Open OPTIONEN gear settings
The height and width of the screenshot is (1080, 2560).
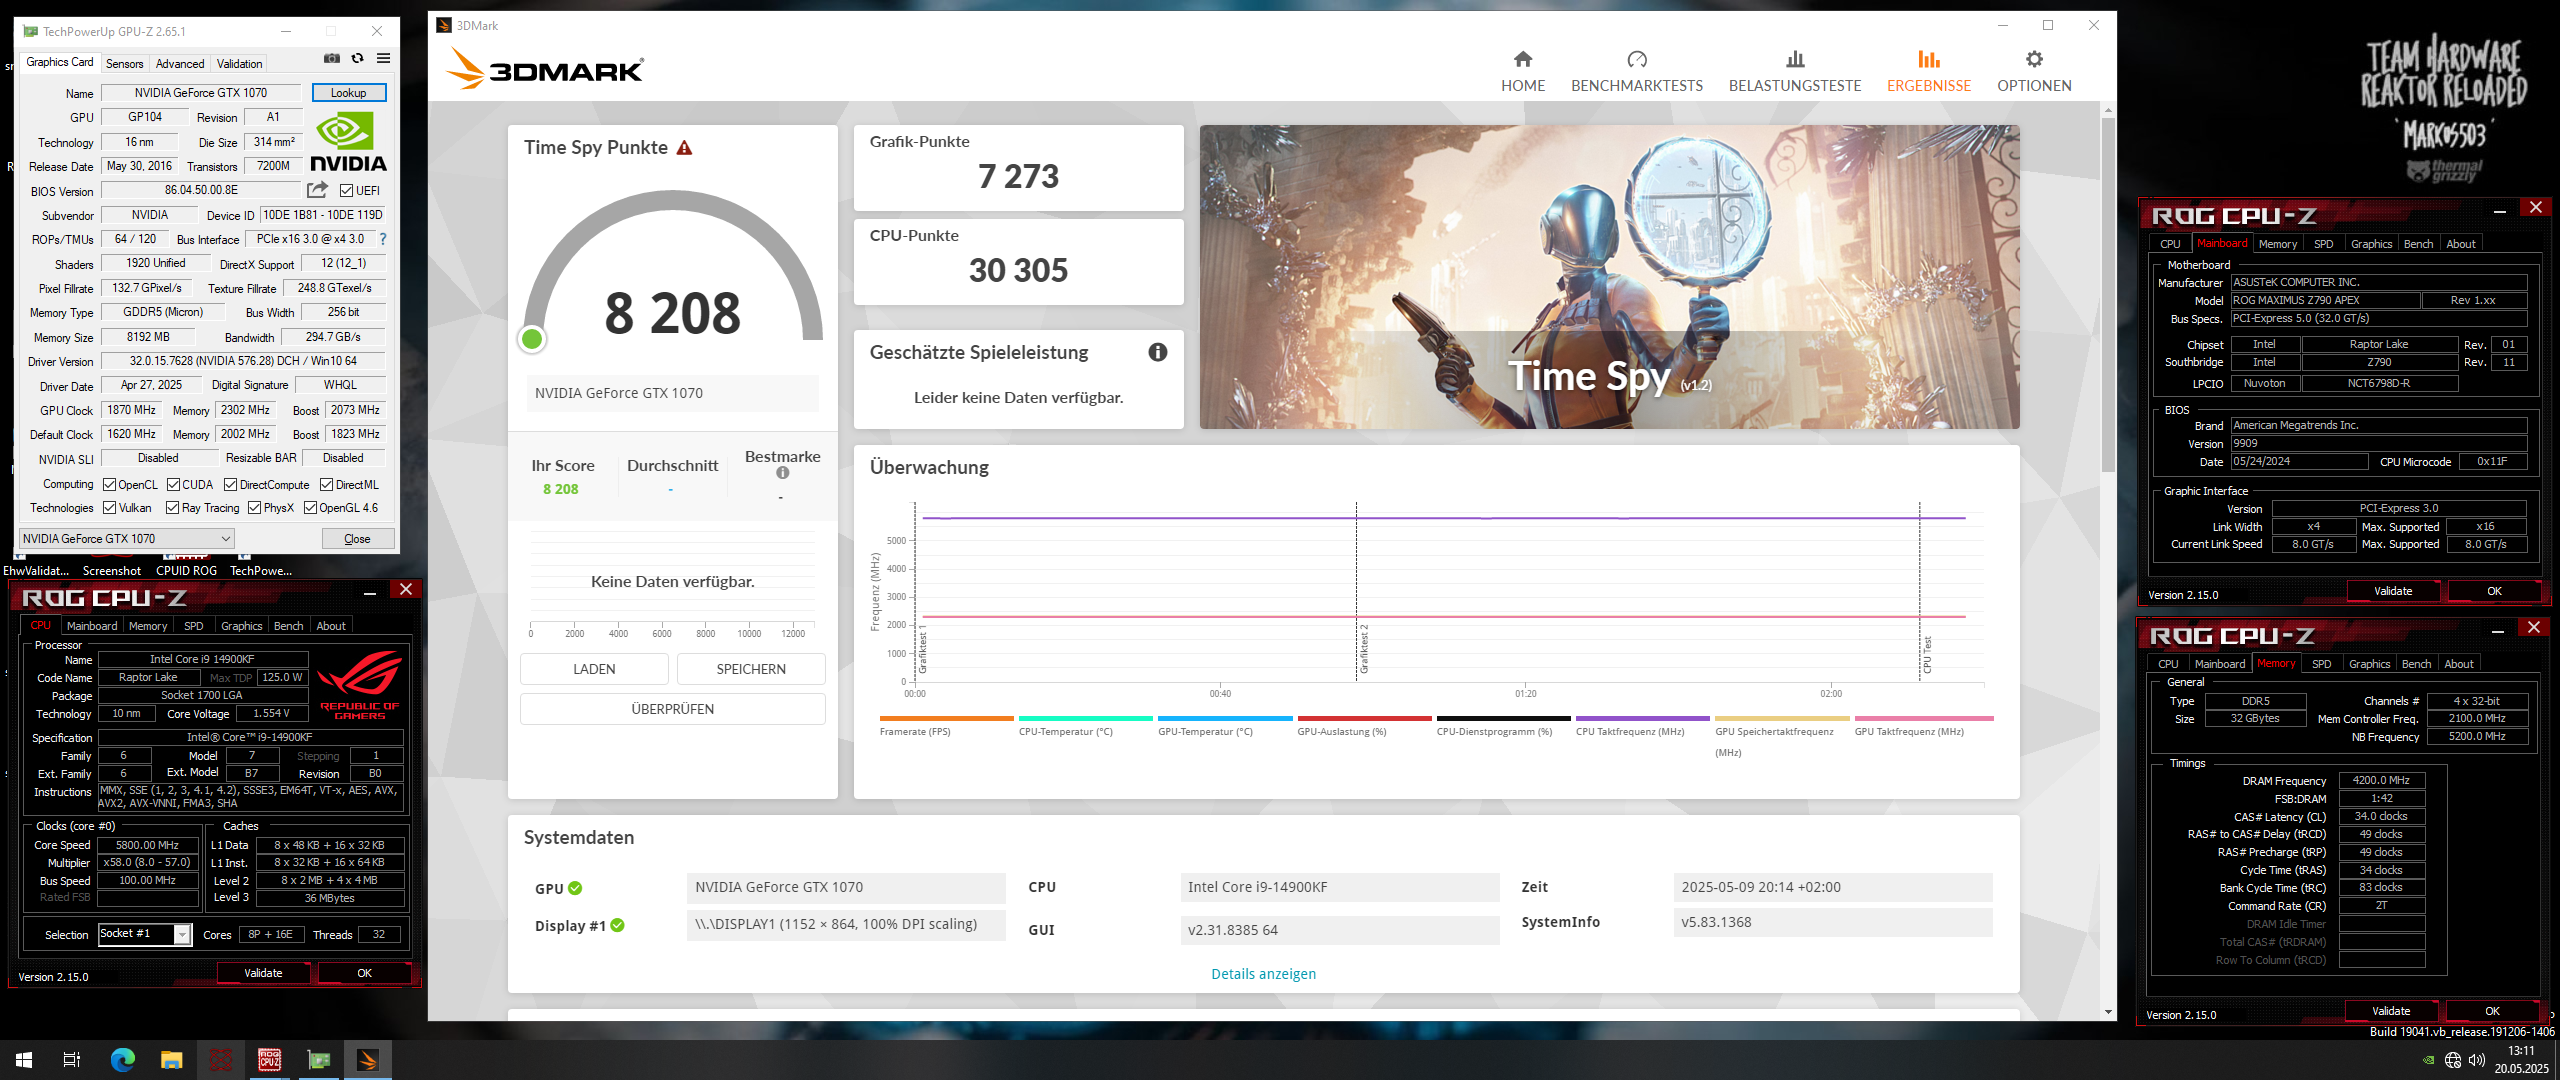pos(2033,72)
